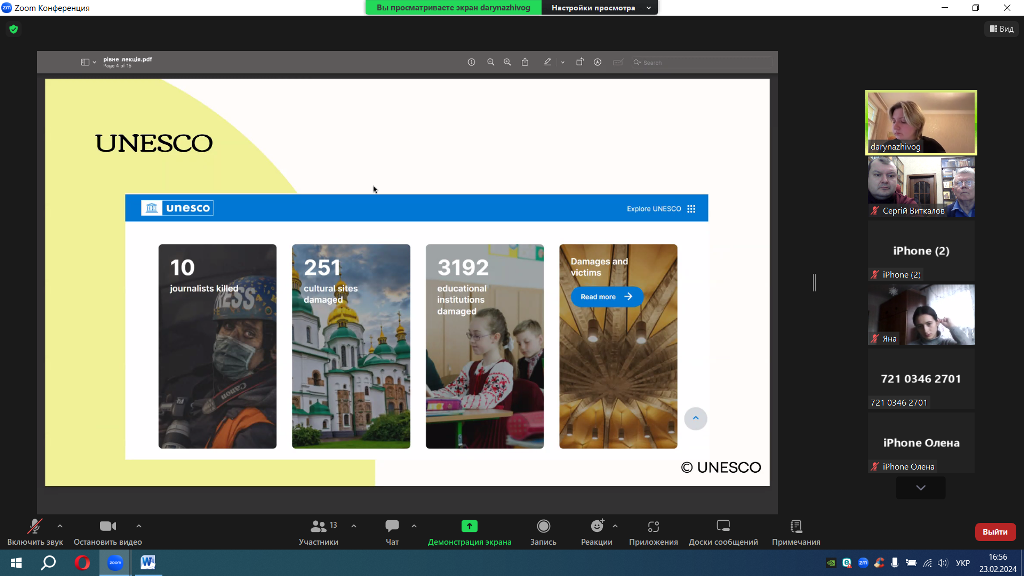
Task: Select 721 0346 2701 participant tile
Action: (x=921, y=379)
